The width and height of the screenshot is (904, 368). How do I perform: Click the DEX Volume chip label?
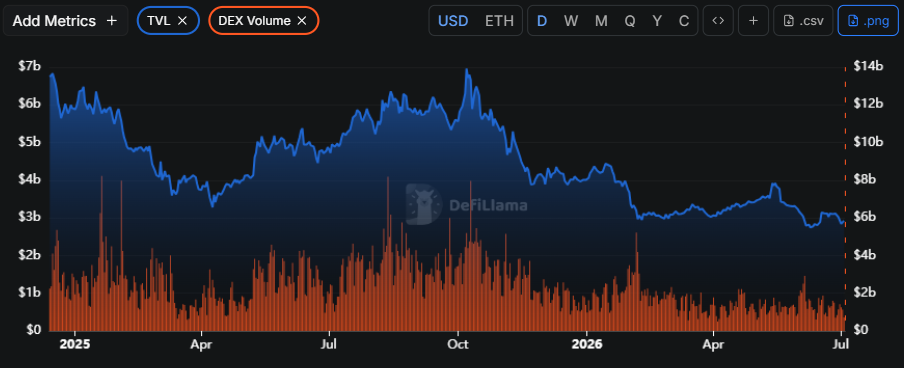point(254,21)
